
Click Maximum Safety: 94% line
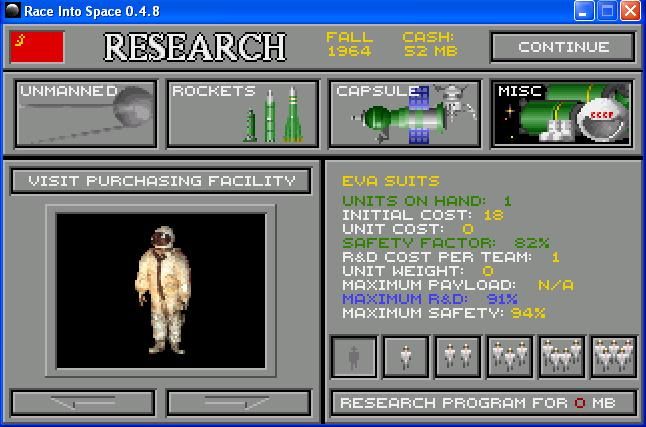pos(444,313)
